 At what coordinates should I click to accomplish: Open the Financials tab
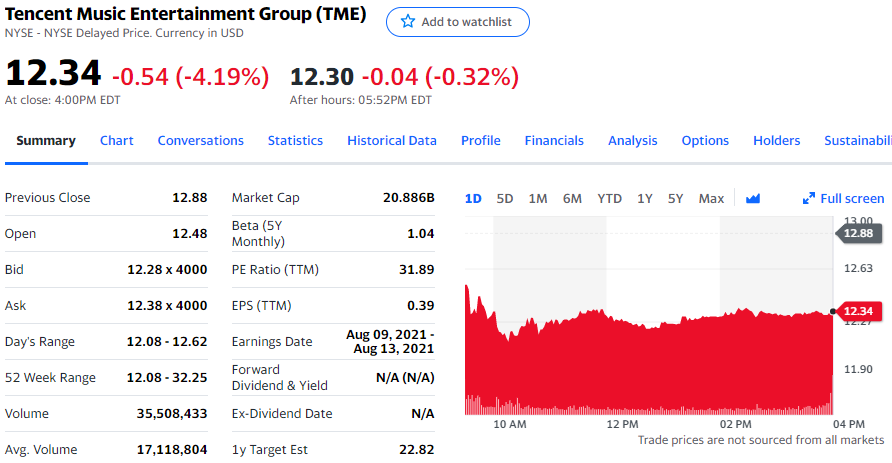(x=554, y=140)
